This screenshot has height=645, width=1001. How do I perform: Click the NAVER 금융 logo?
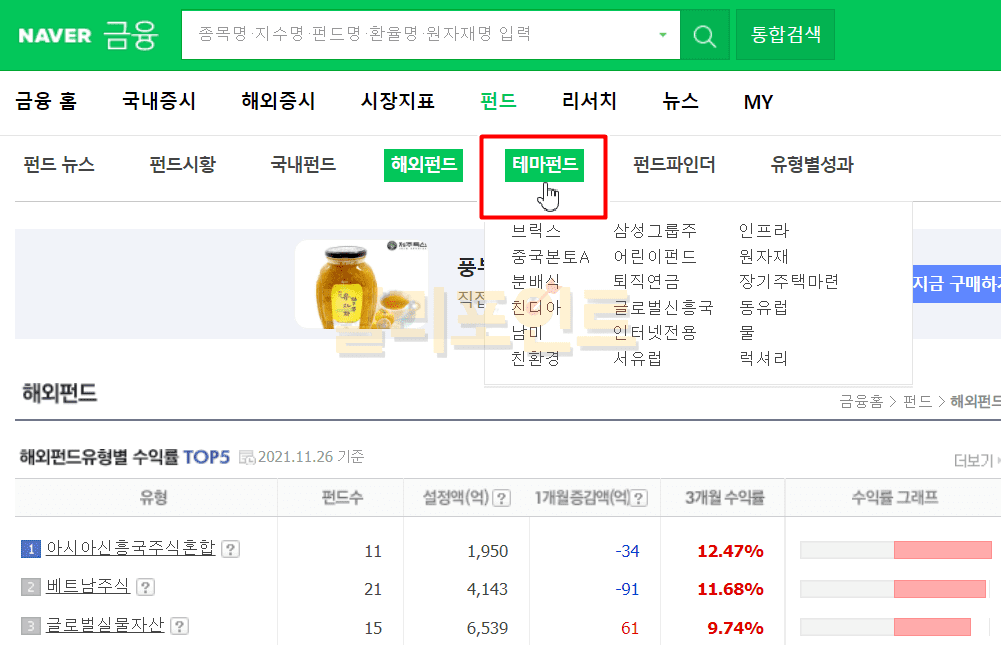tap(88, 36)
